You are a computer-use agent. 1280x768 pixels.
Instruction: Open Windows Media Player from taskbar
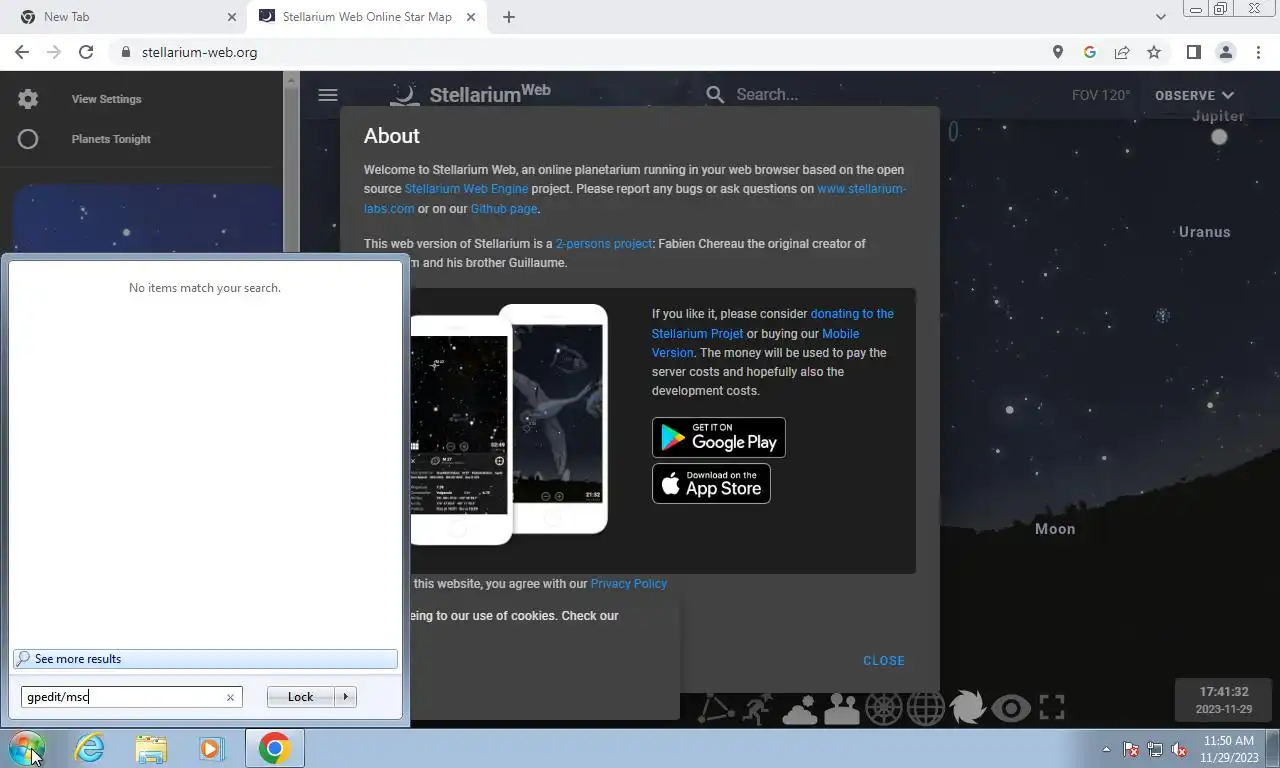tap(212, 748)
